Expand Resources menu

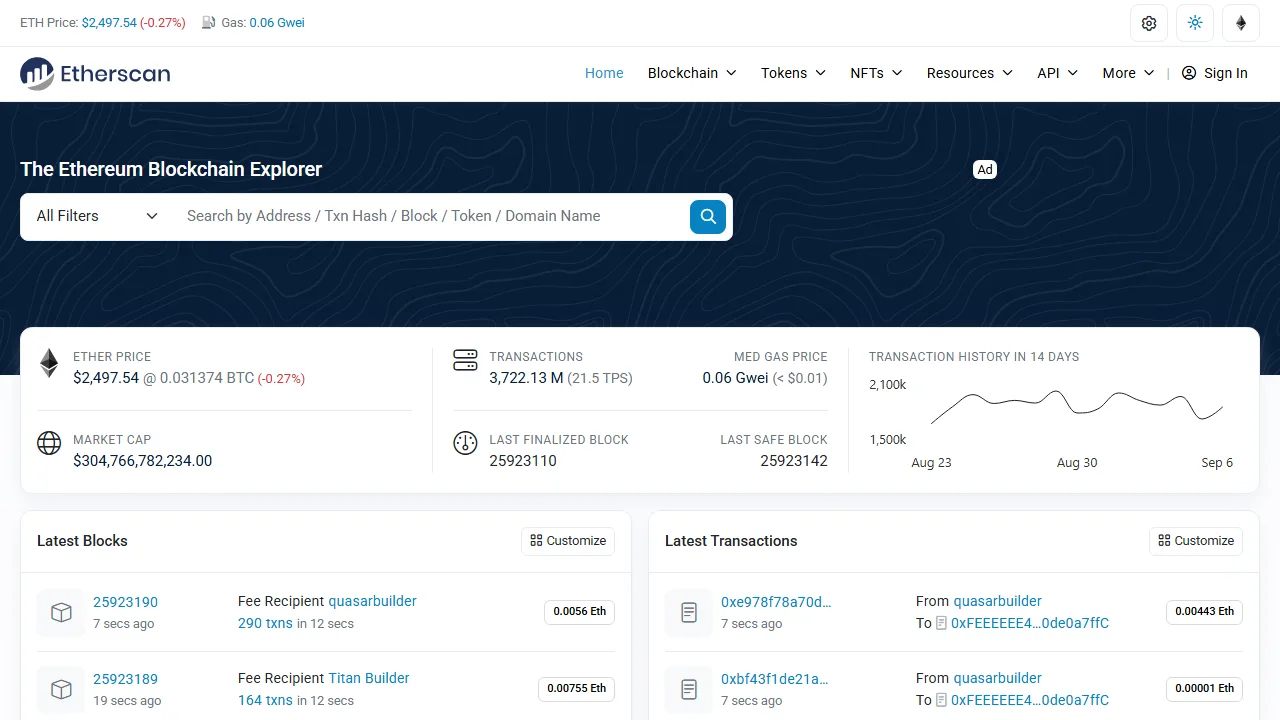969,73
